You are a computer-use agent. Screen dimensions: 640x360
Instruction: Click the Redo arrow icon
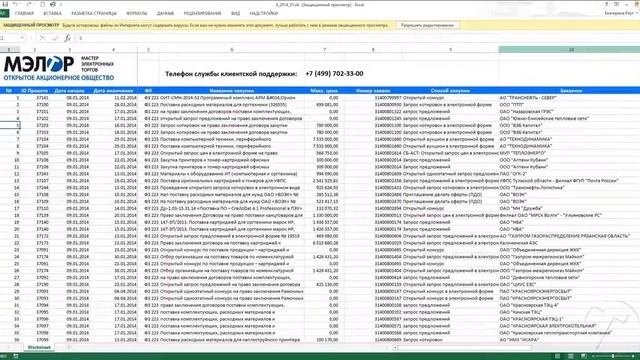pos(29,4)
